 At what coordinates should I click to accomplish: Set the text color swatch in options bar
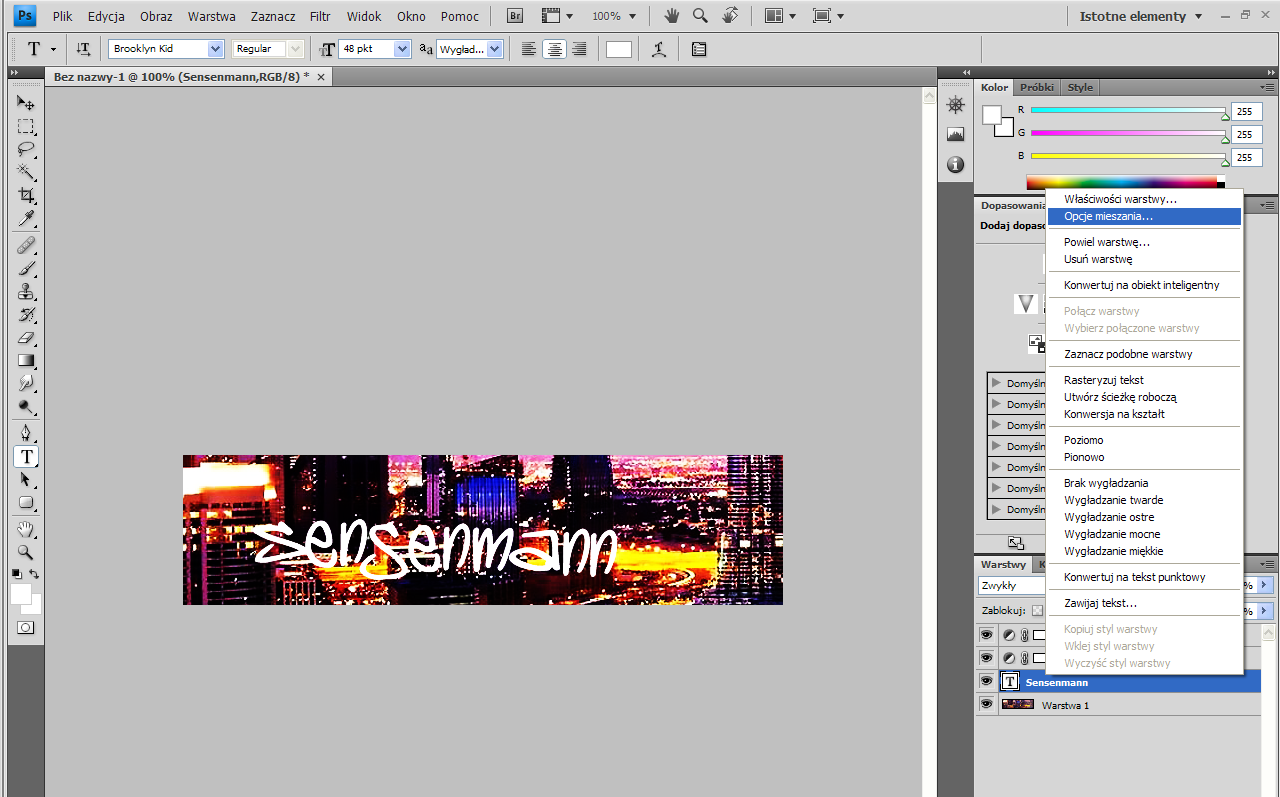(619, 49)
